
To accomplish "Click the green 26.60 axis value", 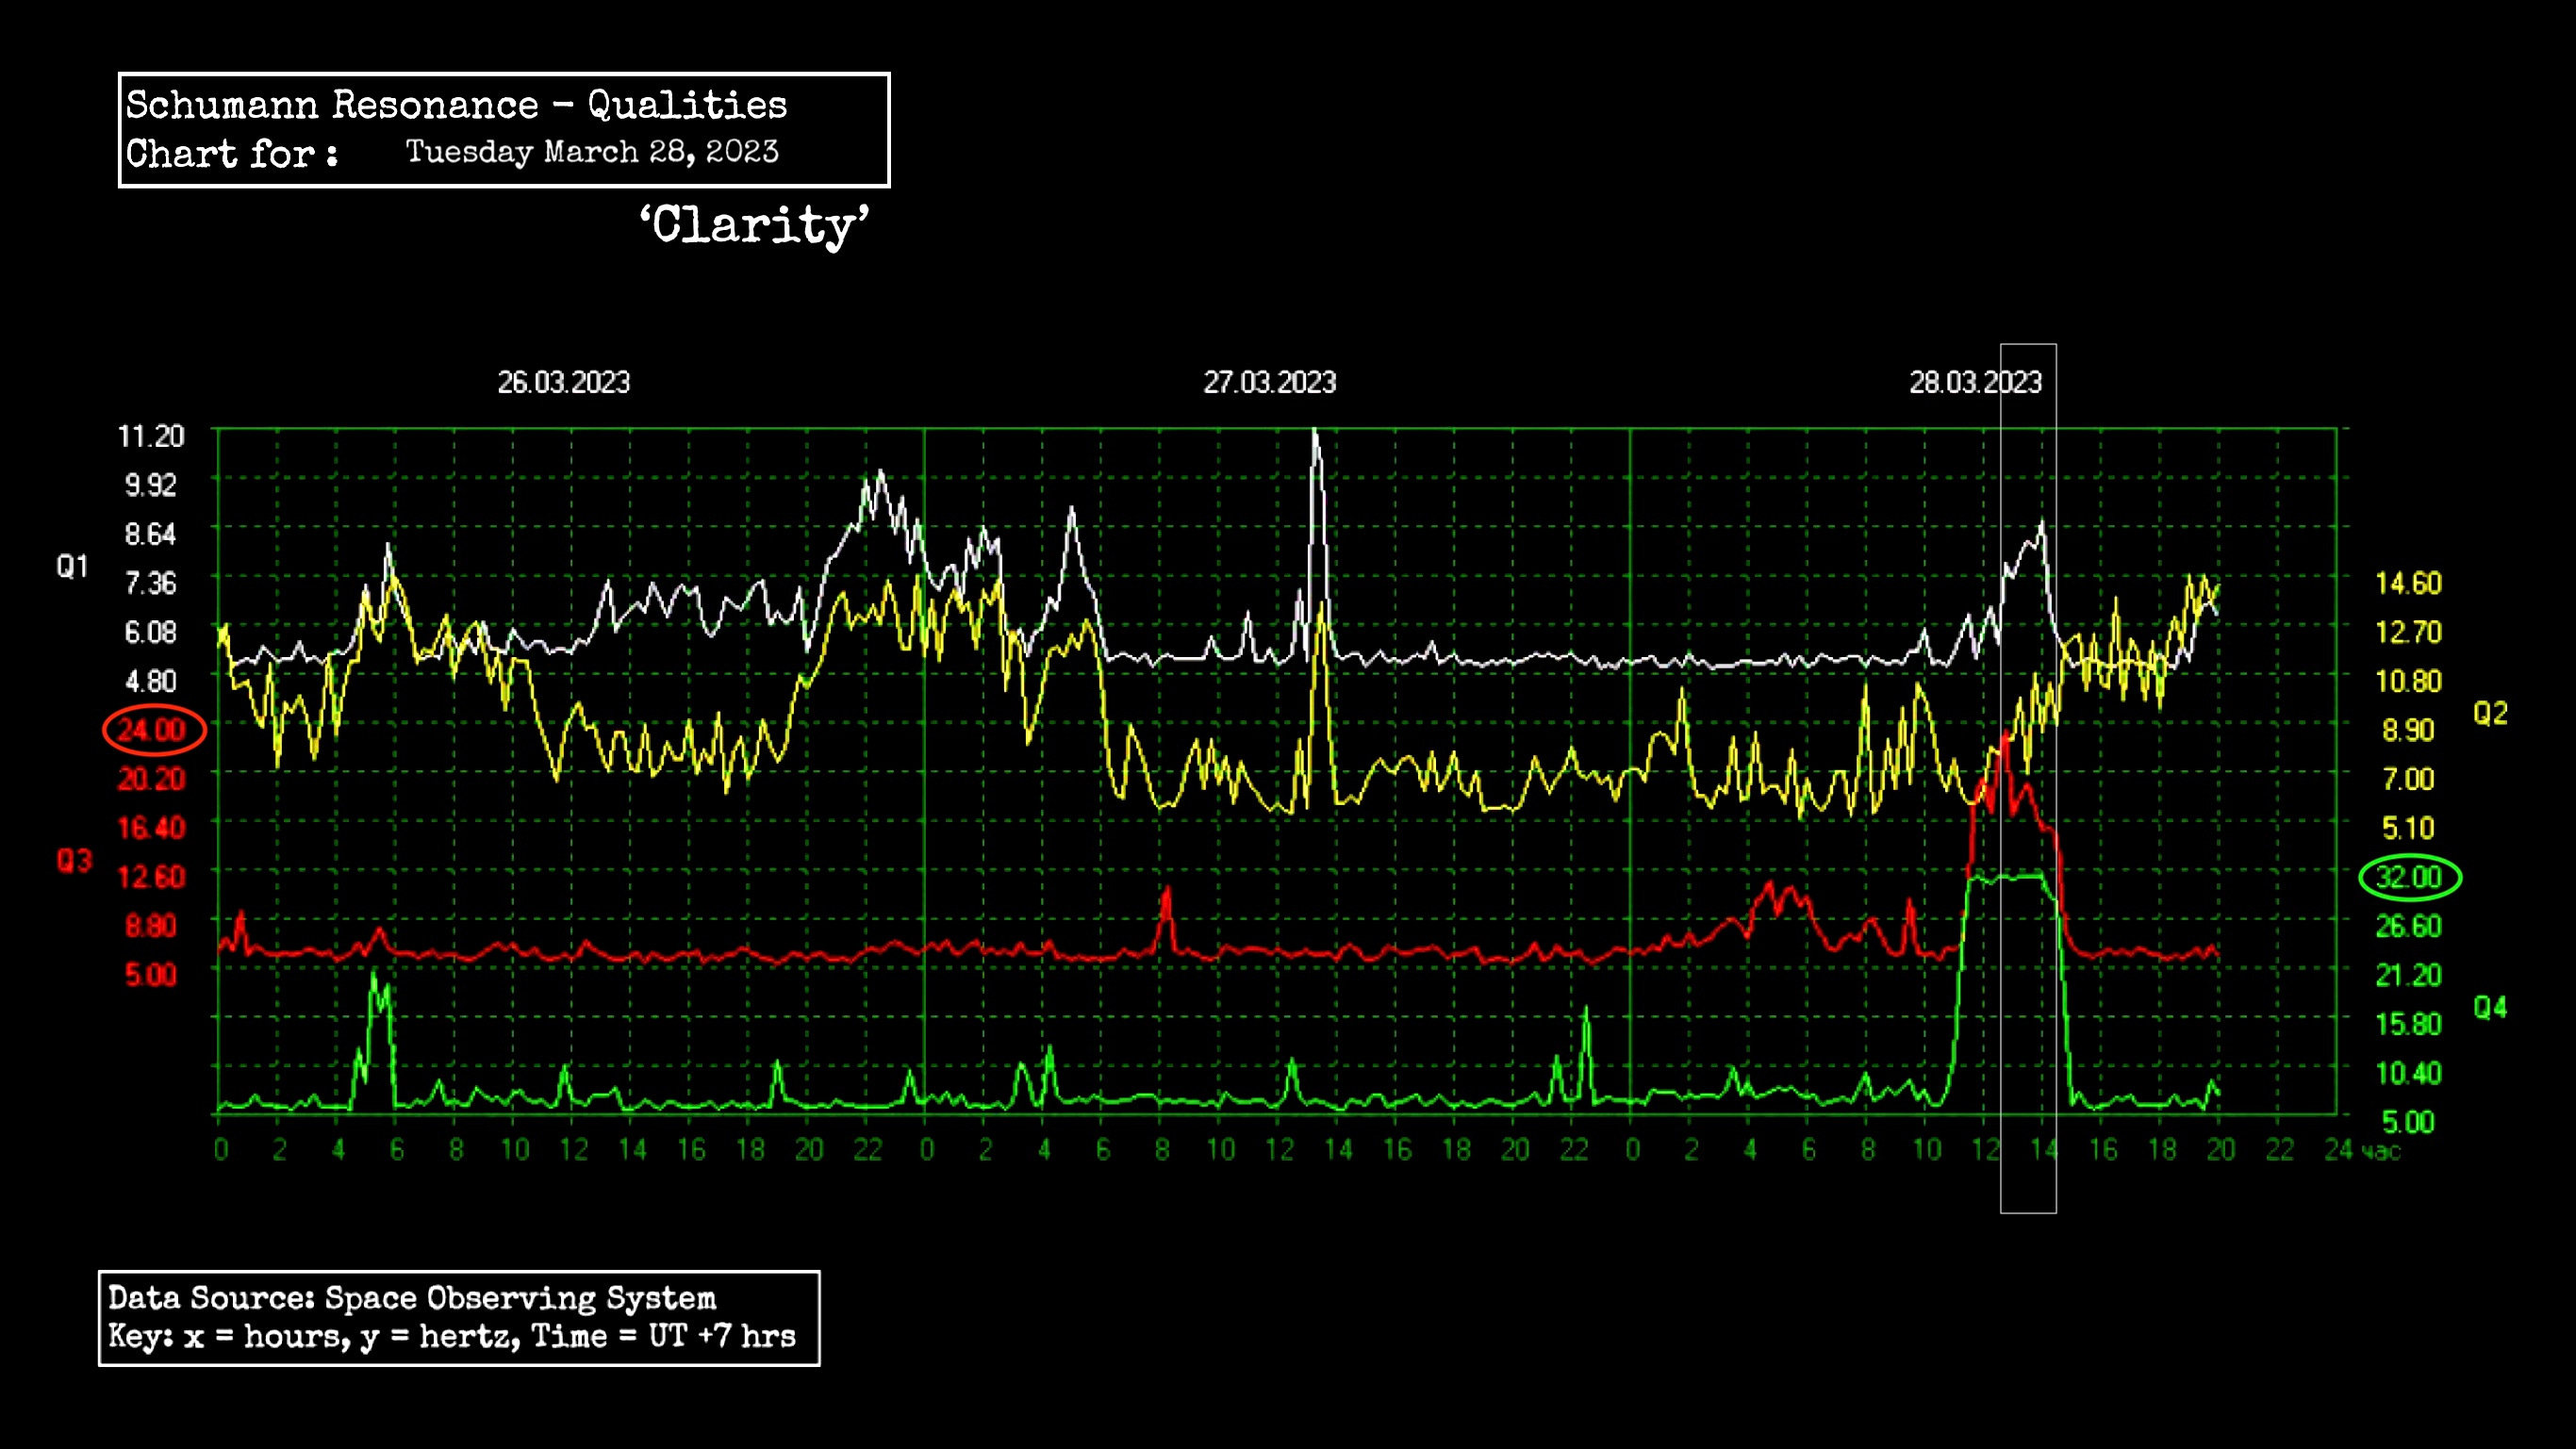I will click(x=2408, y=926).
